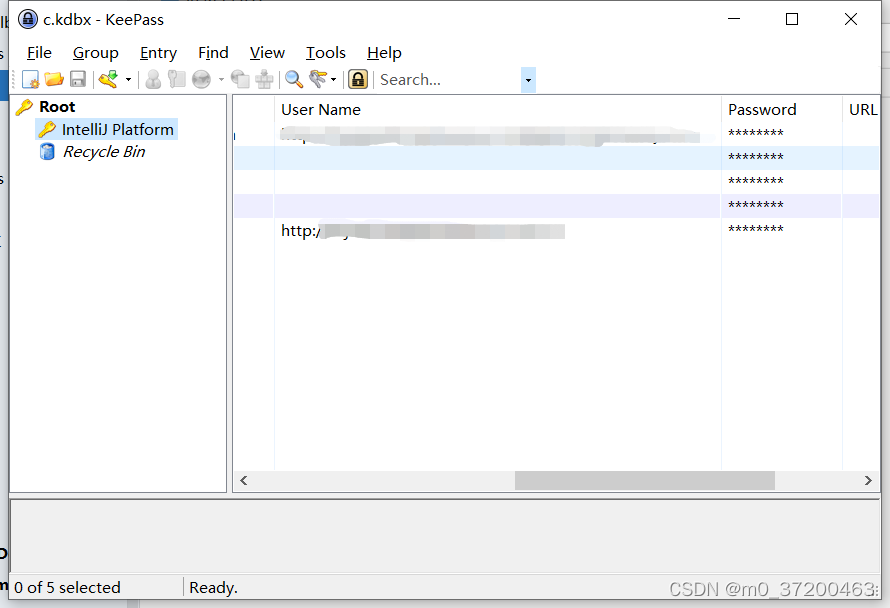Create a new database with the New icon
This screenshot has height=608, width=890.
tap(30, 79)
